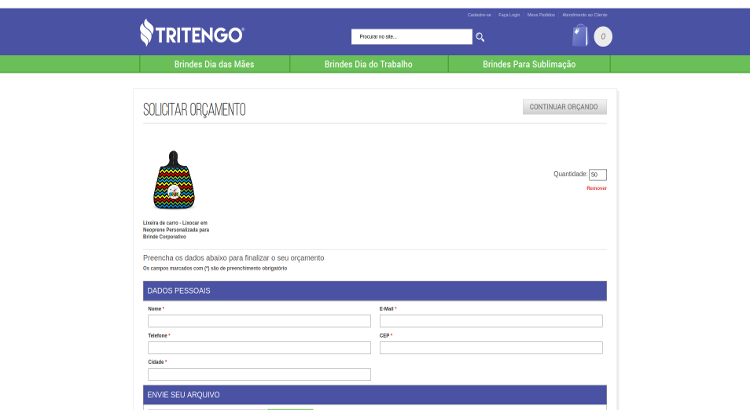Viewport: 750px width, 410px height.
Task: Click the E-Mail input field
Action: pyautogui.click(x=491, y=321)
